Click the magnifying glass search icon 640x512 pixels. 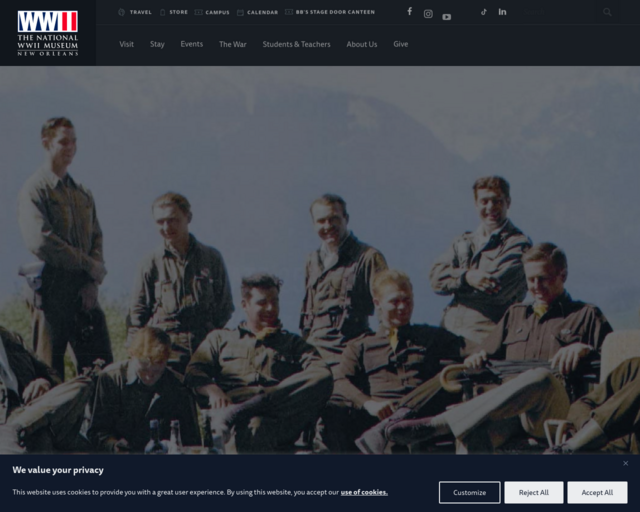607,12
